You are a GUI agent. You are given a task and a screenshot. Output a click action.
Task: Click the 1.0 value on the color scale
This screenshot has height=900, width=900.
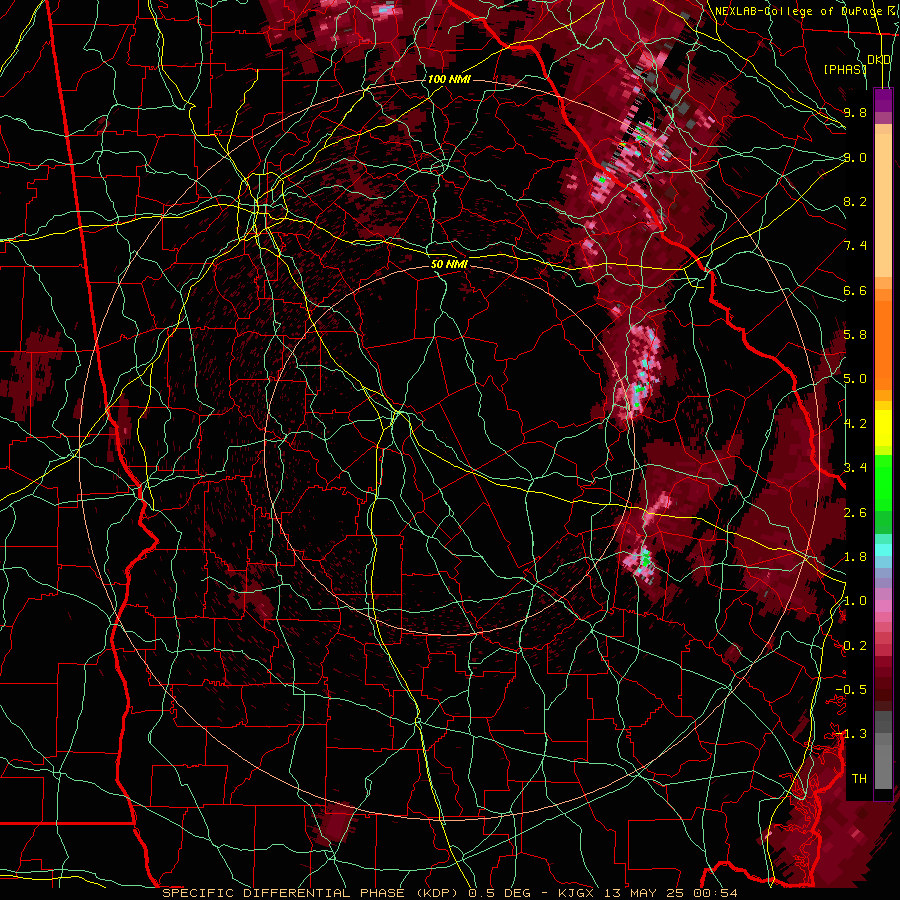[x=855, y=601]
